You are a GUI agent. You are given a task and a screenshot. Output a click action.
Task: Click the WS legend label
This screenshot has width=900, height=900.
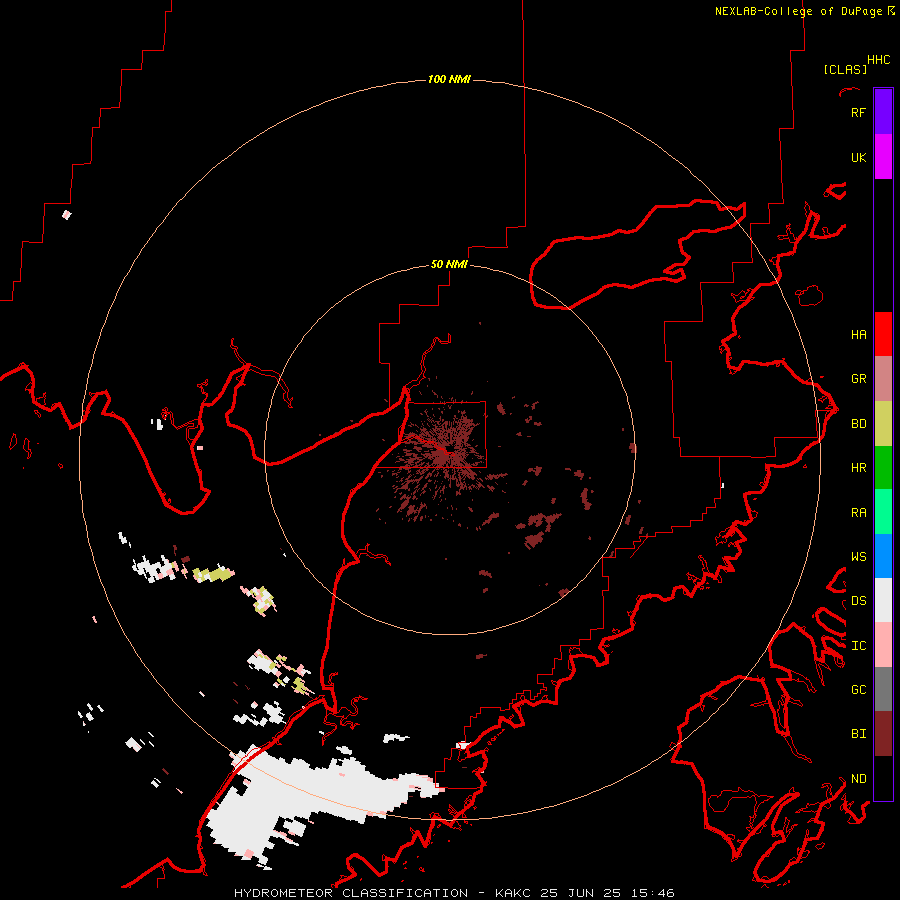coord(858,556)
